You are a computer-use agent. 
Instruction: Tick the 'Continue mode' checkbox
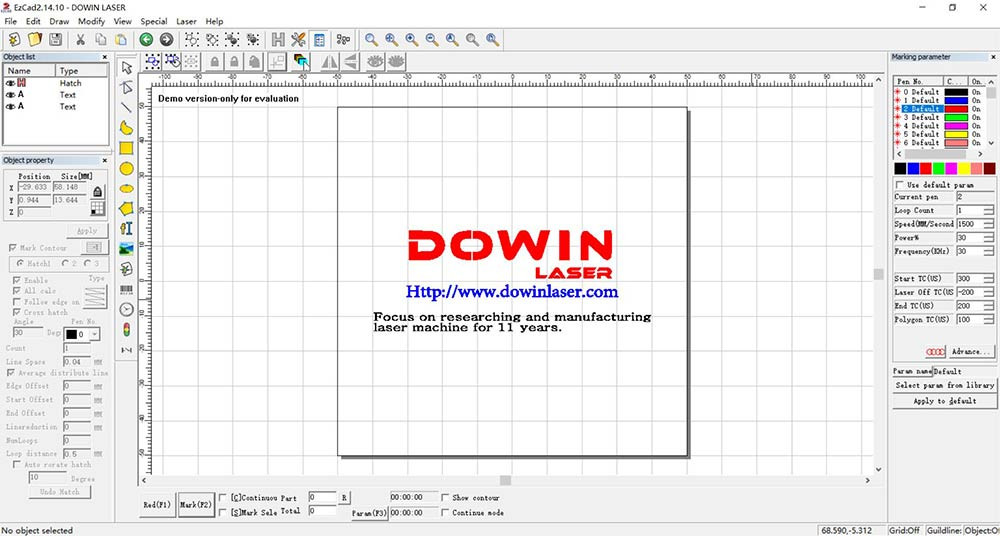(x=446, y=512)
